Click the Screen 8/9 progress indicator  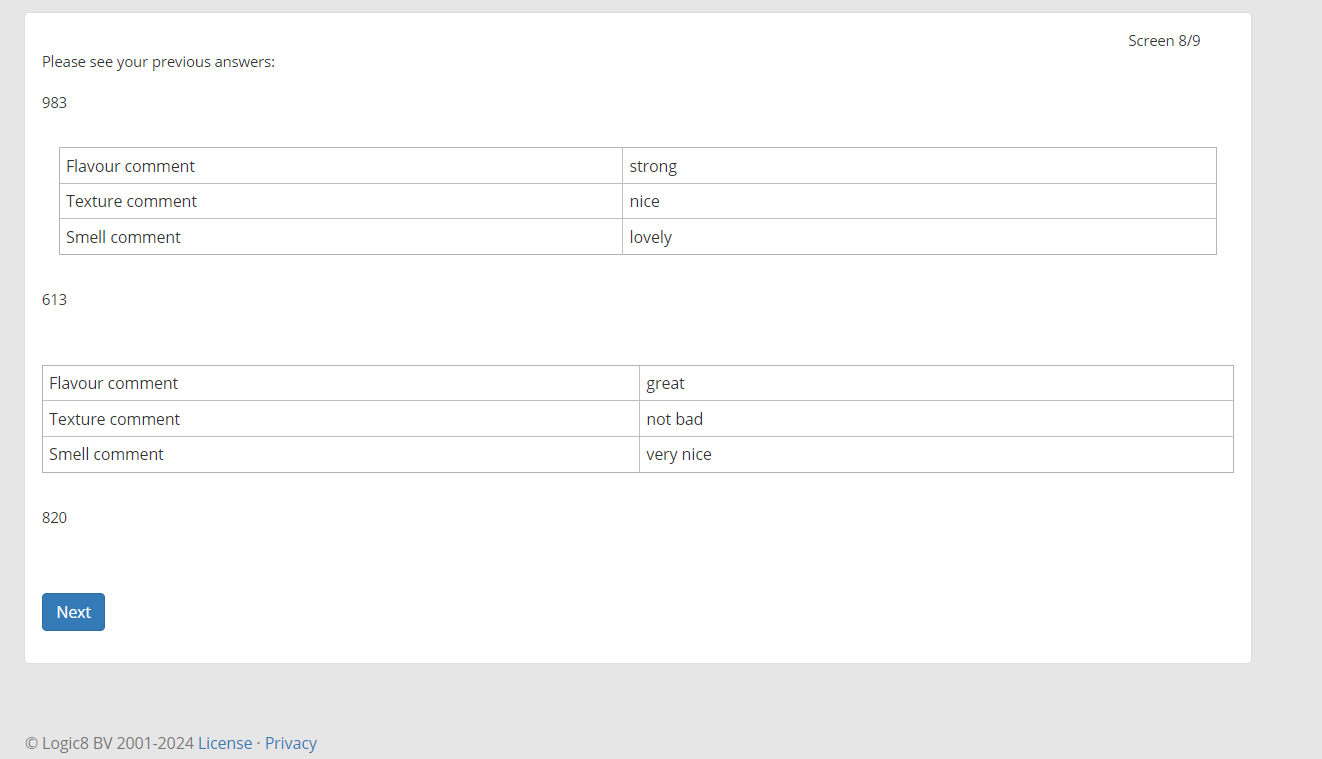point(1164,41)
